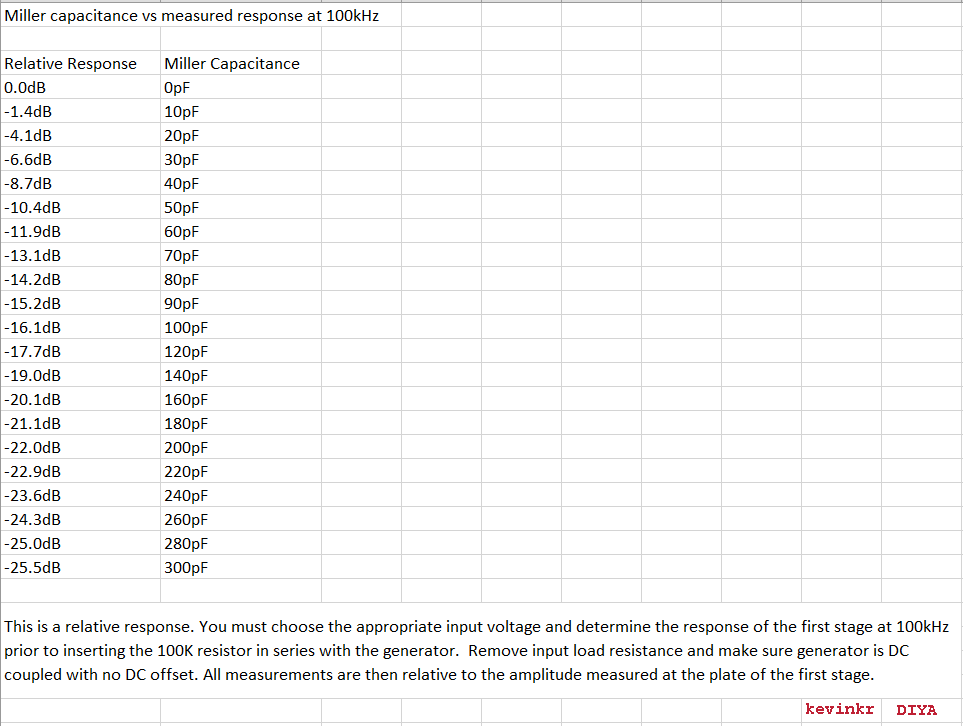The image size is (963, 726).
Task: Select the 140pF cell
Action: coord(241,375)
